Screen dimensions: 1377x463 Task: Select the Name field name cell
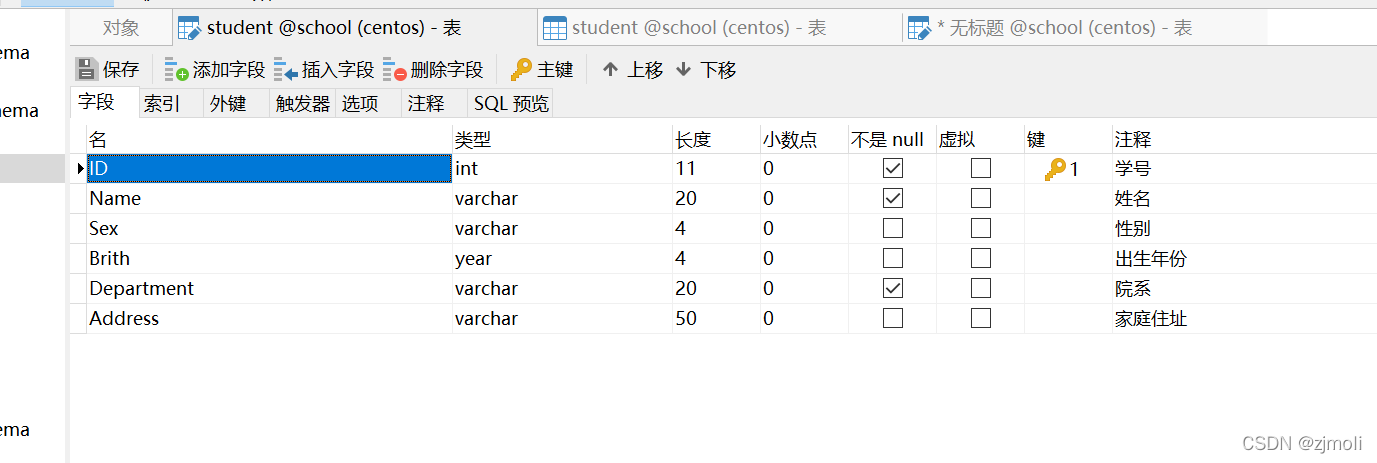(269, 199)
